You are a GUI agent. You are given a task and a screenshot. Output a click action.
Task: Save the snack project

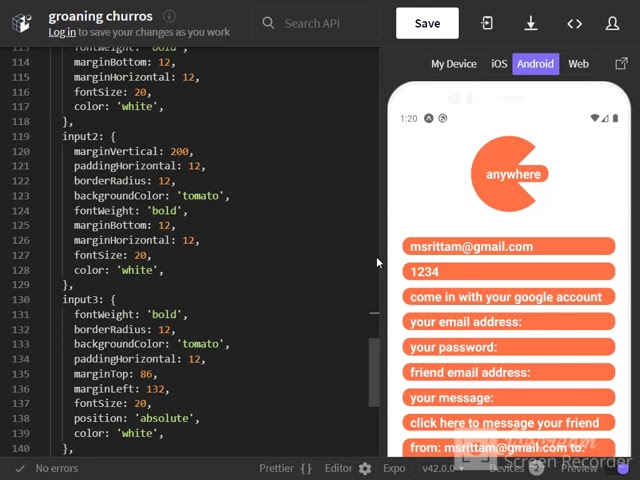click(427, 23)
